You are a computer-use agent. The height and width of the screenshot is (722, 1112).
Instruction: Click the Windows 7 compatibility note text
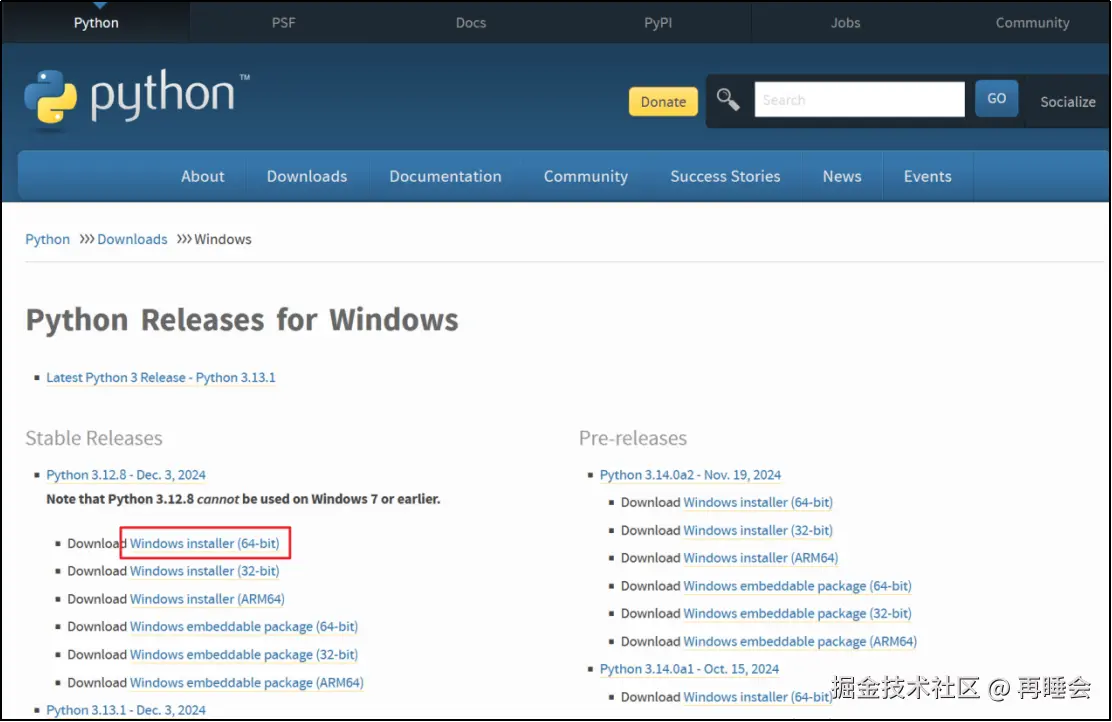pyautogui.click(x=243, y=499)
